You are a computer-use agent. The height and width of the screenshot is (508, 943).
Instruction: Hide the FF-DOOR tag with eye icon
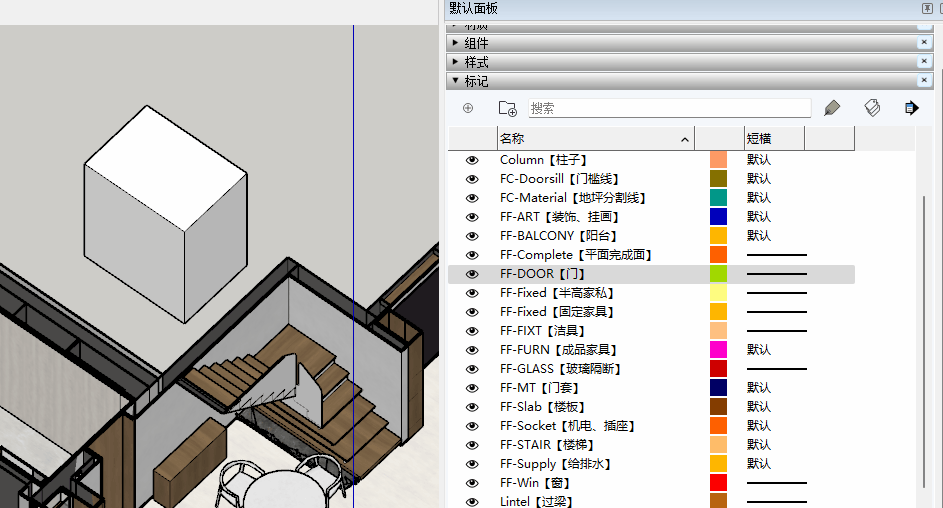472,274
